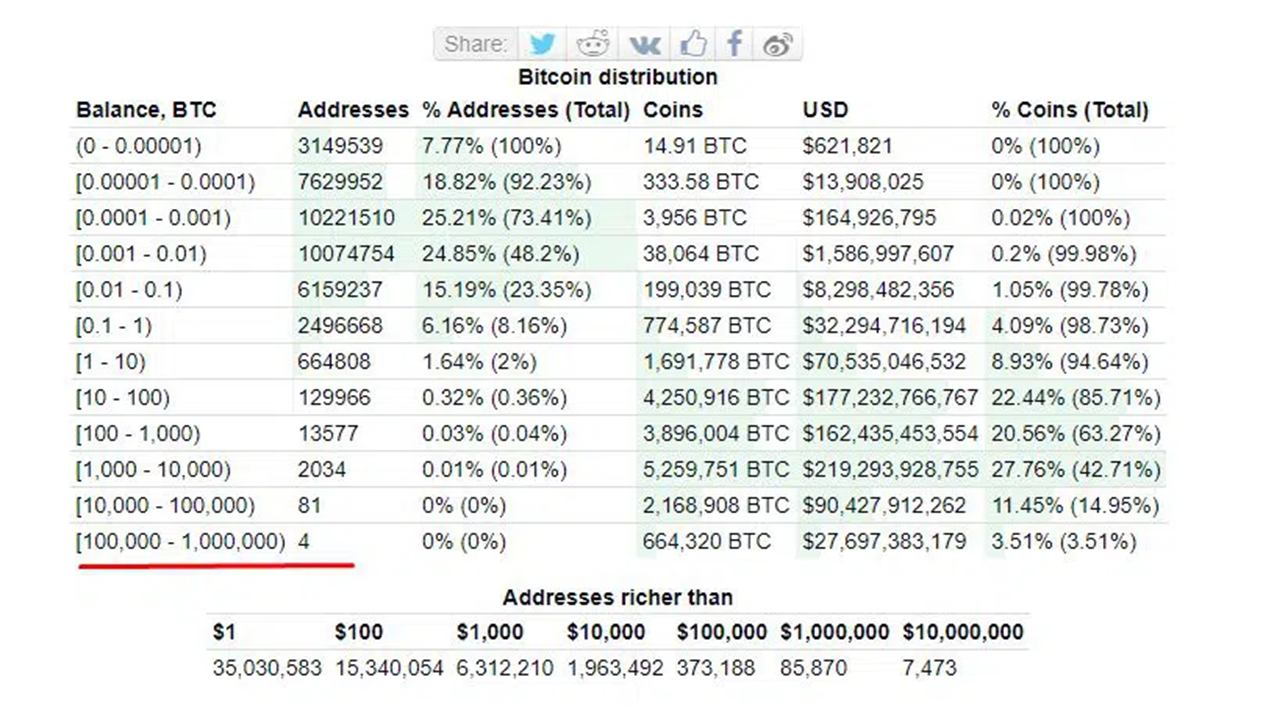This screenshot has width=1288, height=716.
Task: Select the USD column header
Action: (x=825, y=110)
